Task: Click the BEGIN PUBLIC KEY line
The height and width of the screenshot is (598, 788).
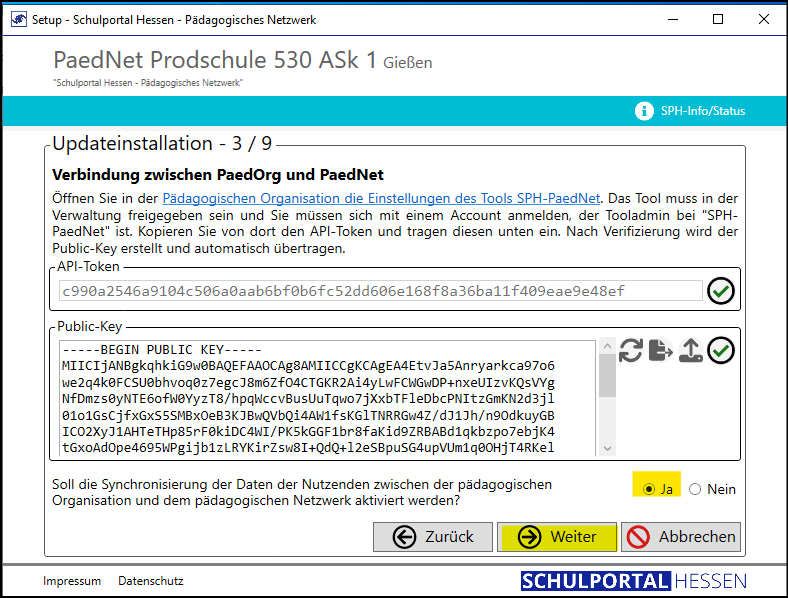Action: [162, 350]
